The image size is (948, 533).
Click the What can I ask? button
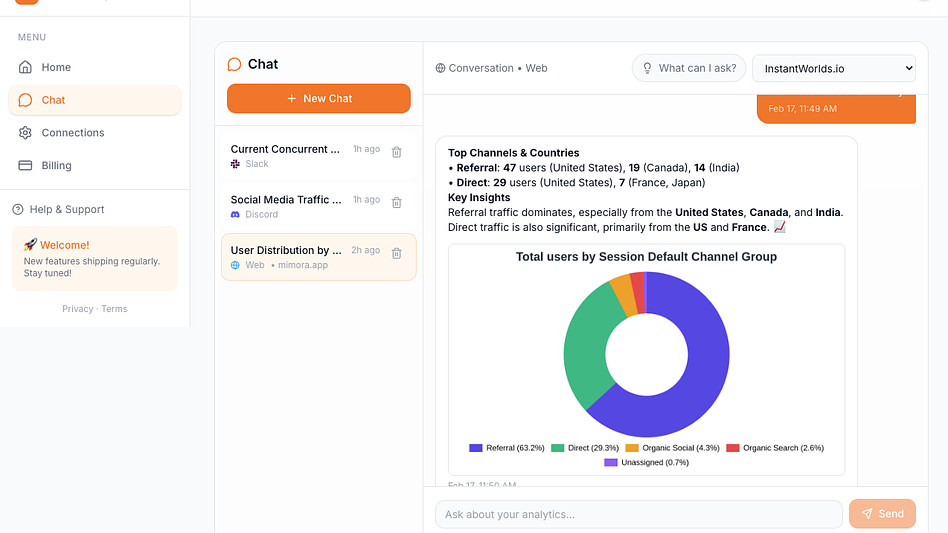[x=689, y=68]
